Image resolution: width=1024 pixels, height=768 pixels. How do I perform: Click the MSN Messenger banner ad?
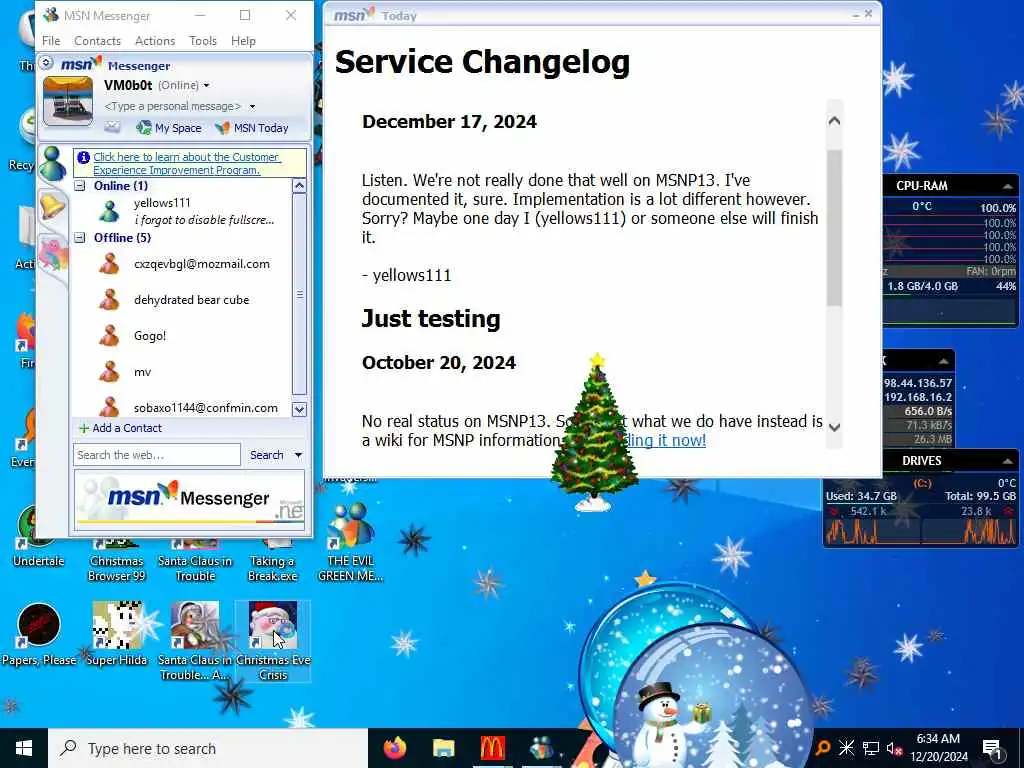189,498
